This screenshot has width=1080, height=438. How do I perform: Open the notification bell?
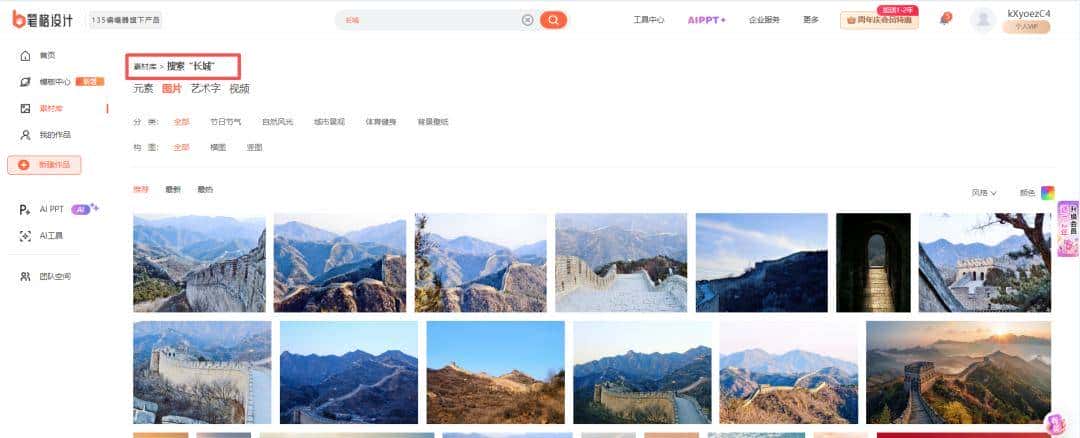[944, 19]
